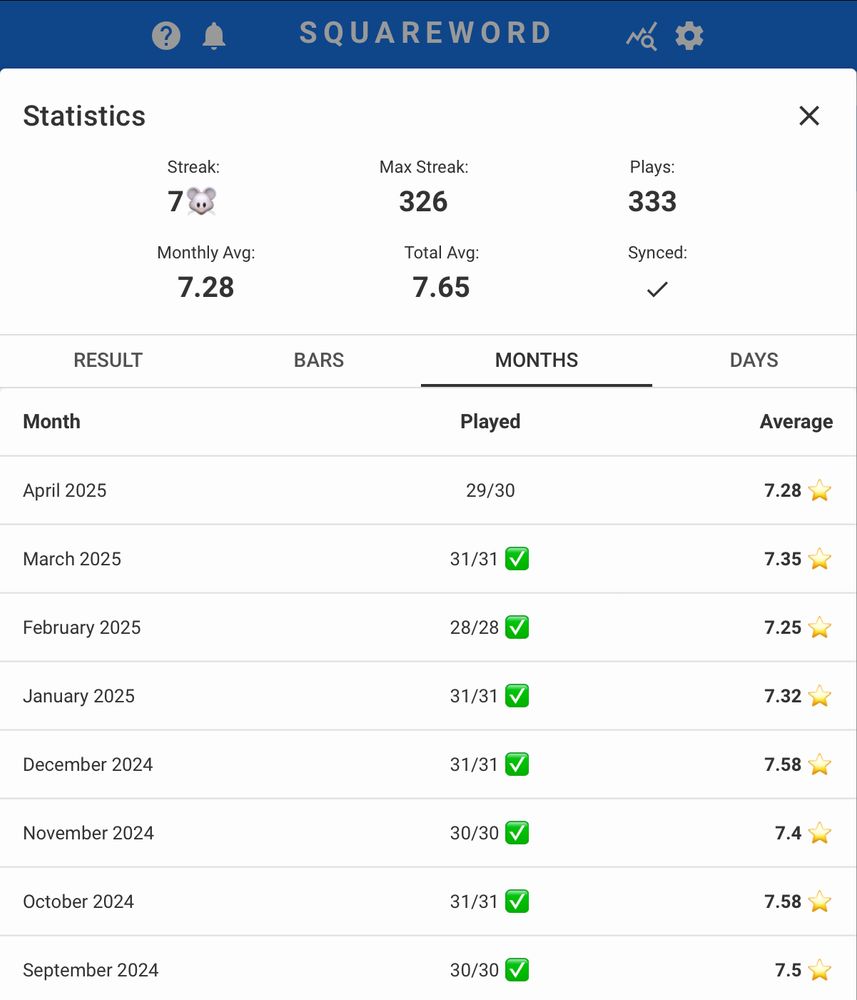
Task: Open the settings gear icon
Action: tap(689, 36)
